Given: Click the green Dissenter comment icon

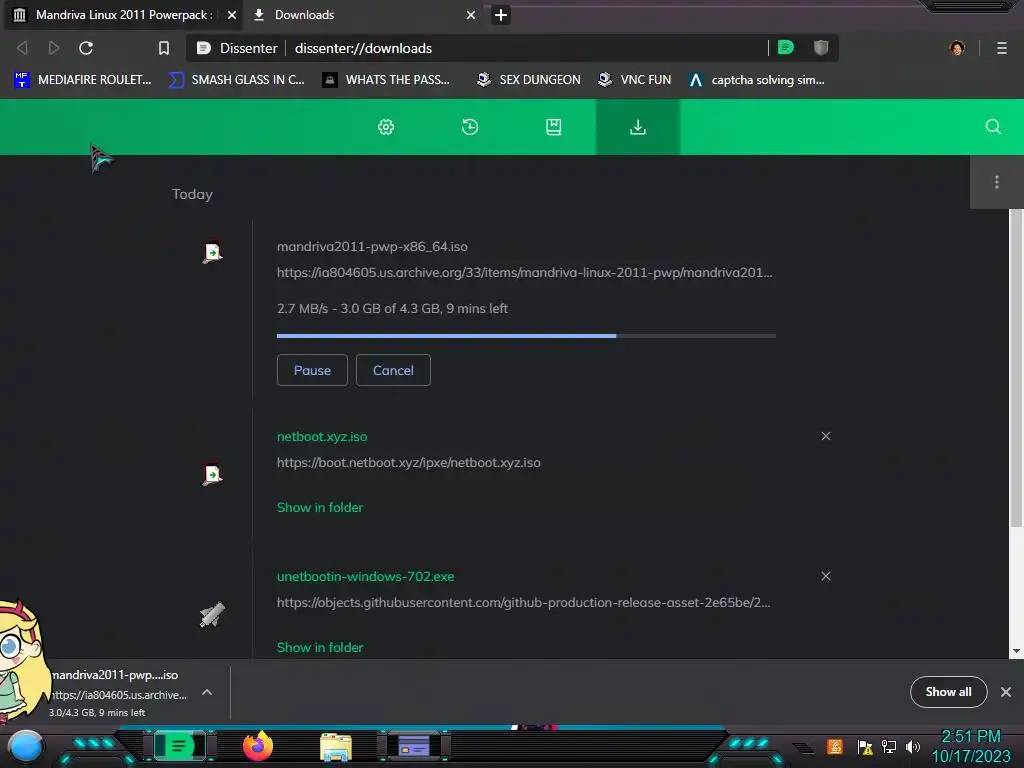Looking at the screenshot, I should click(x=786, y=48).
